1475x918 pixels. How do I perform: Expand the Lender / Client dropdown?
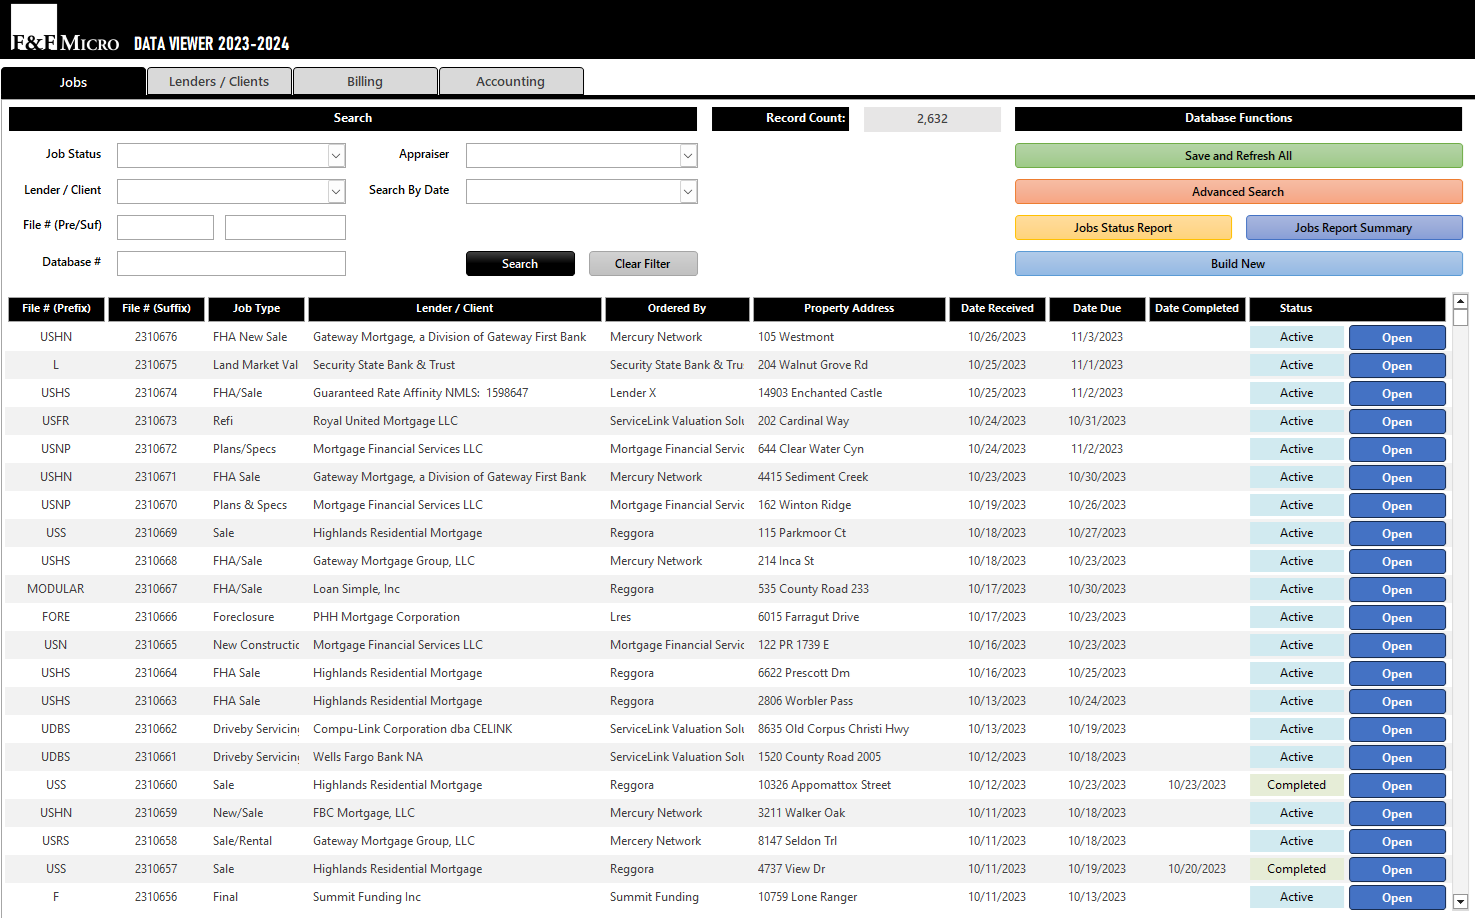(336, 191)
